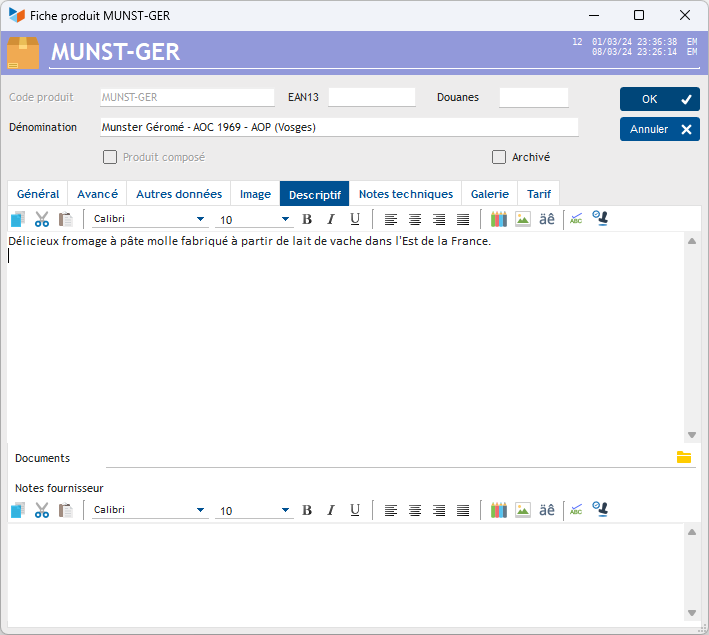Click Copy icon in Descriptif toolbar
Viewport: 709px width, 635px height.
pos(17,219)
